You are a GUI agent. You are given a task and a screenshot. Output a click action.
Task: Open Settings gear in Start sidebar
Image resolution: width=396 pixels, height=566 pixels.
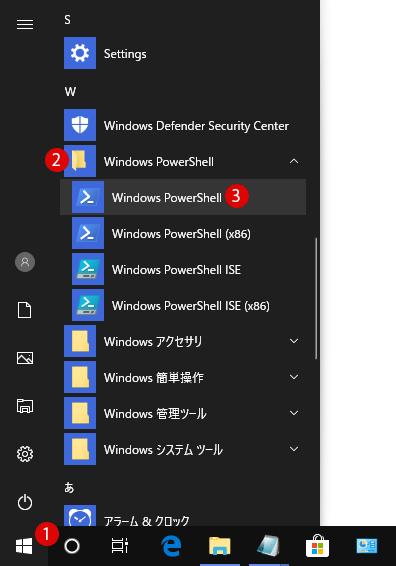(25, 454)
